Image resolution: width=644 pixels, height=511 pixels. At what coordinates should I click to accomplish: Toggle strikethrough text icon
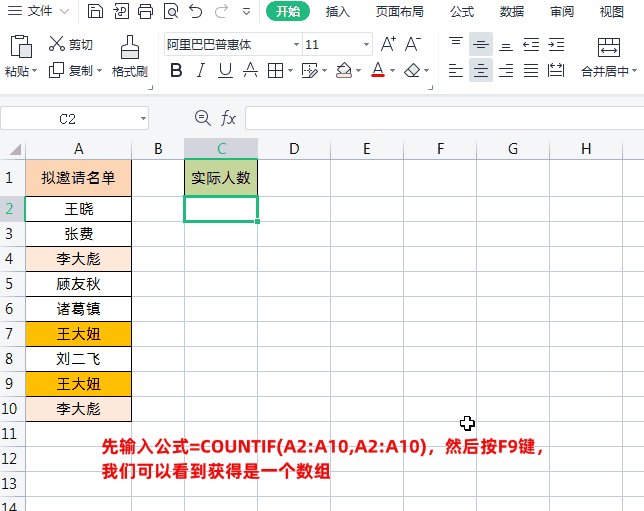(x=250, y=71)
